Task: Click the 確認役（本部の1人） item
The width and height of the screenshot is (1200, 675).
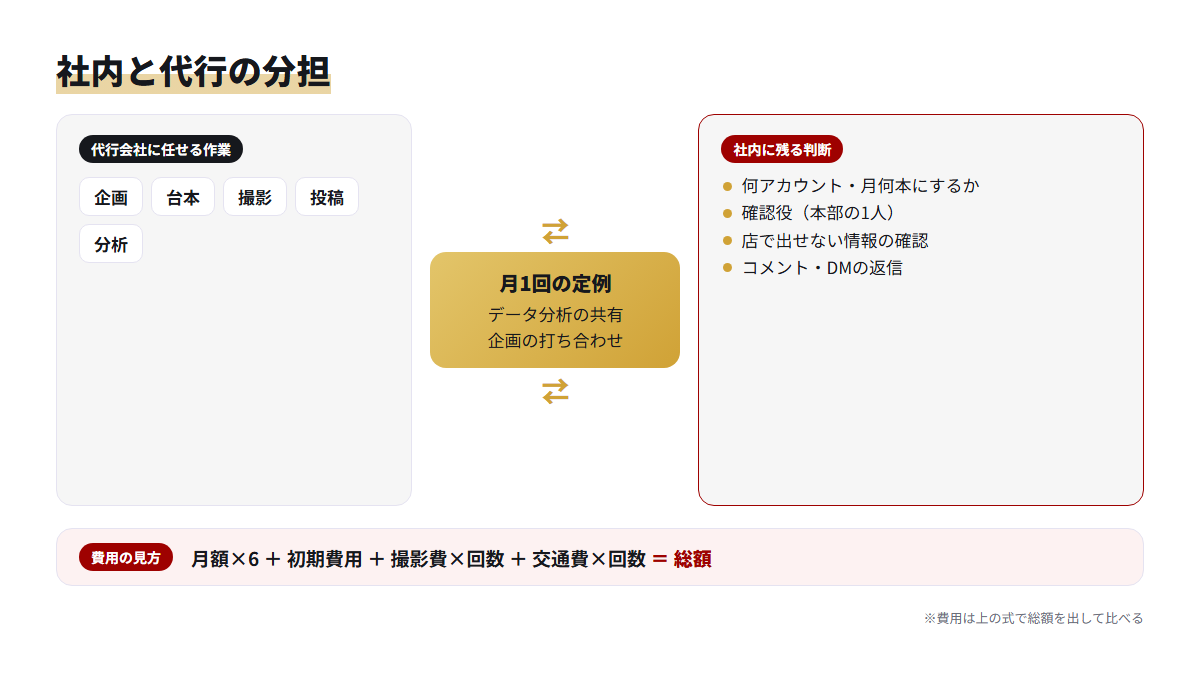Action: tap(819, 213)
